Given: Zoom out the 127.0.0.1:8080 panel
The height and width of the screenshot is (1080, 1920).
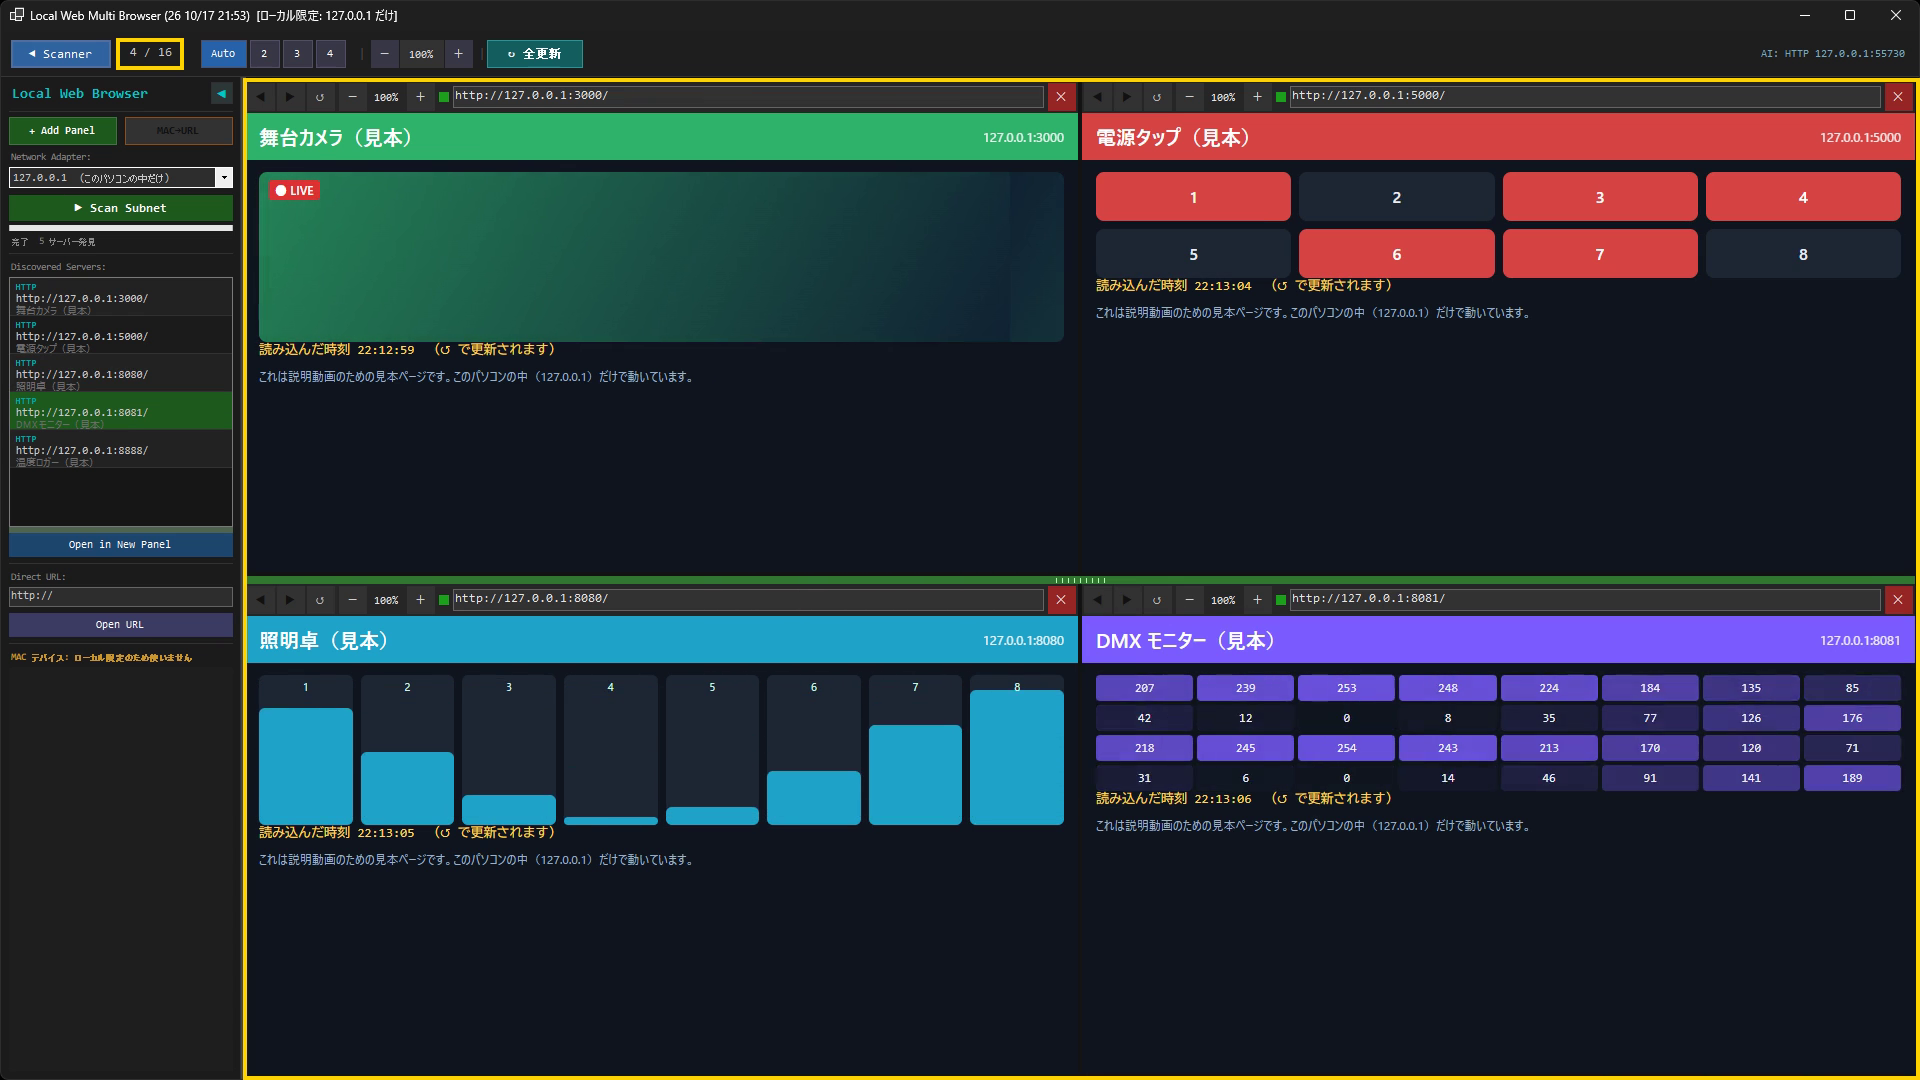Looking at the screenshot, I should (352, 600).
